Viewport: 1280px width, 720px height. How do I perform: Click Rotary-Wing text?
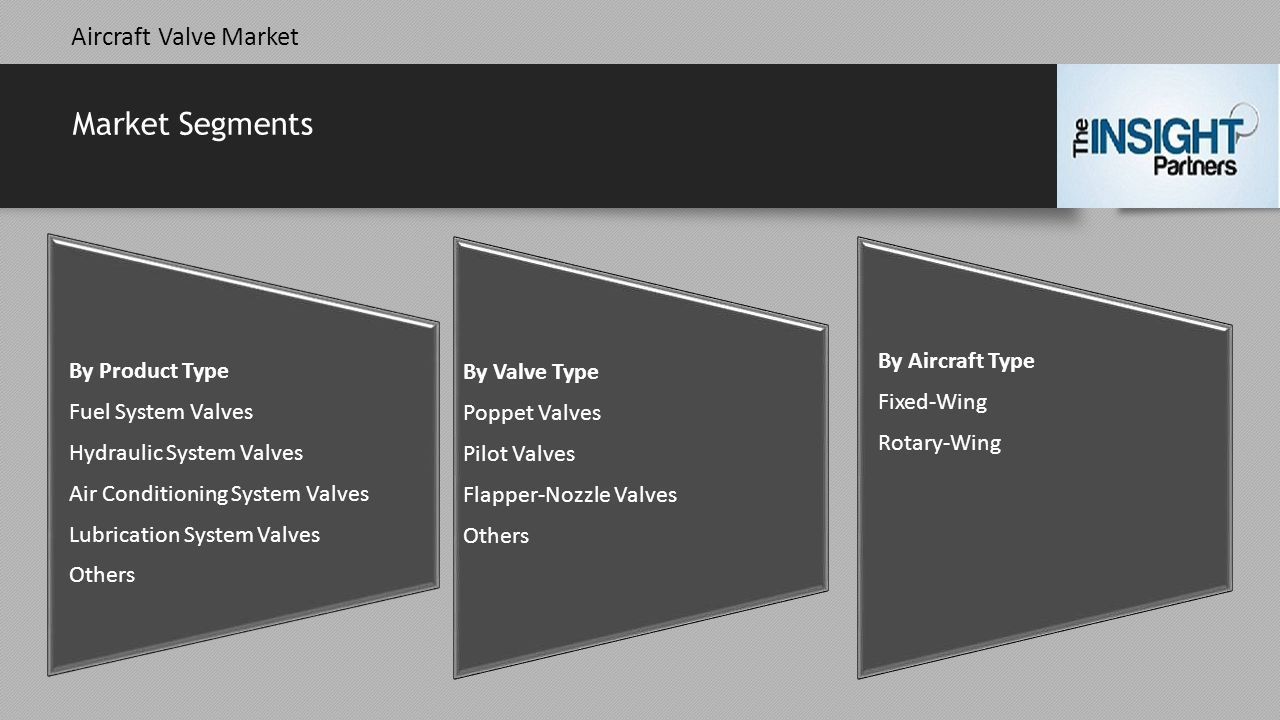click(939, 443)
